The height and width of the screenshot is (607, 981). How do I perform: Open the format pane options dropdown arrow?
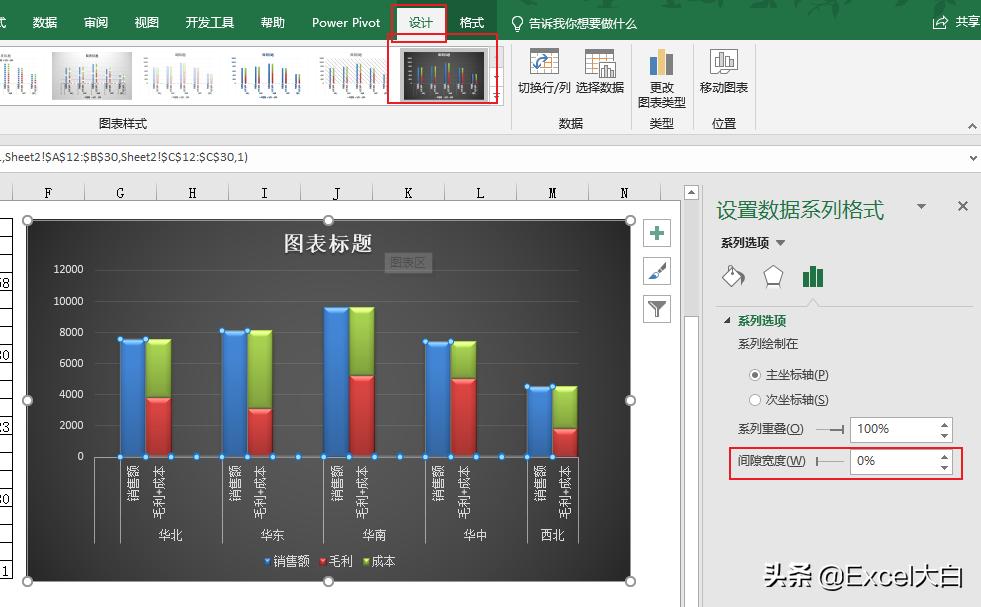[x=921, y=205]
